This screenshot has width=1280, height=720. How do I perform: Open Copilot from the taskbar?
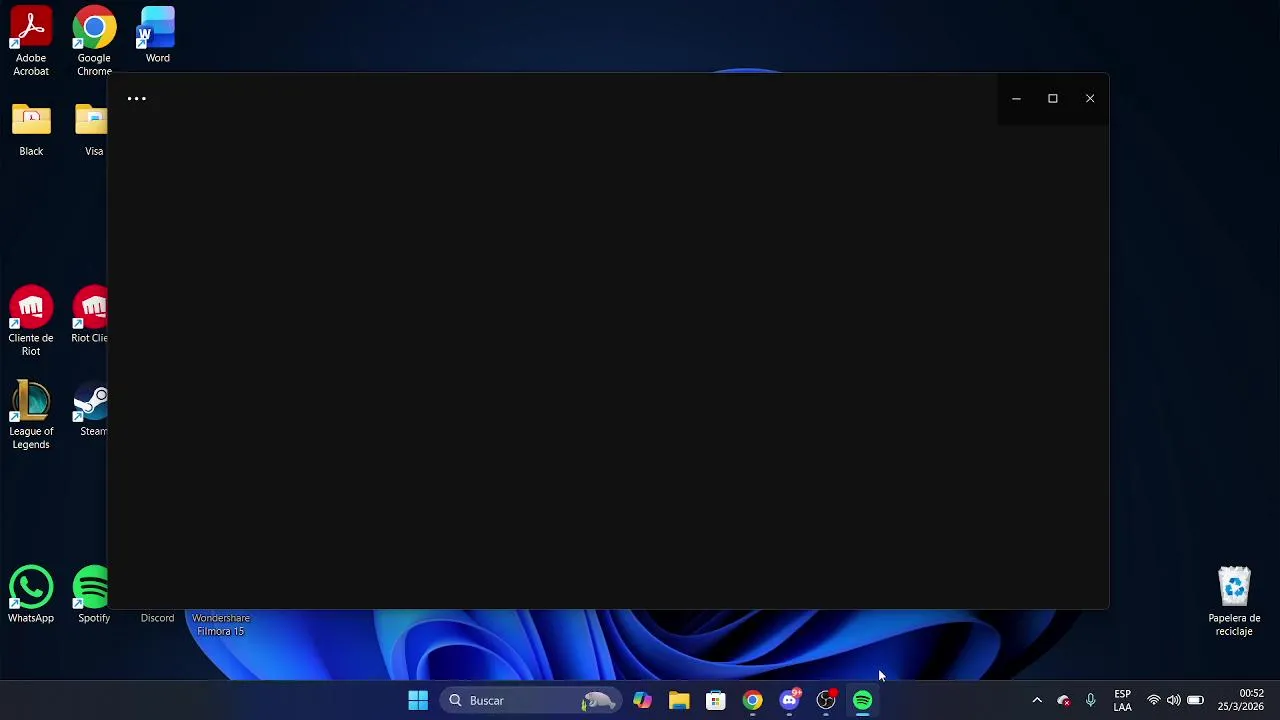coord(642,701)
